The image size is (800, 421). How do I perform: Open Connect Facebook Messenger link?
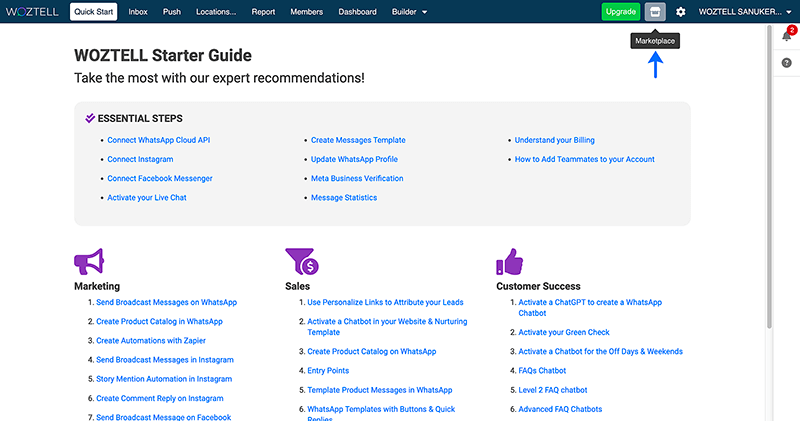(160, 178)
